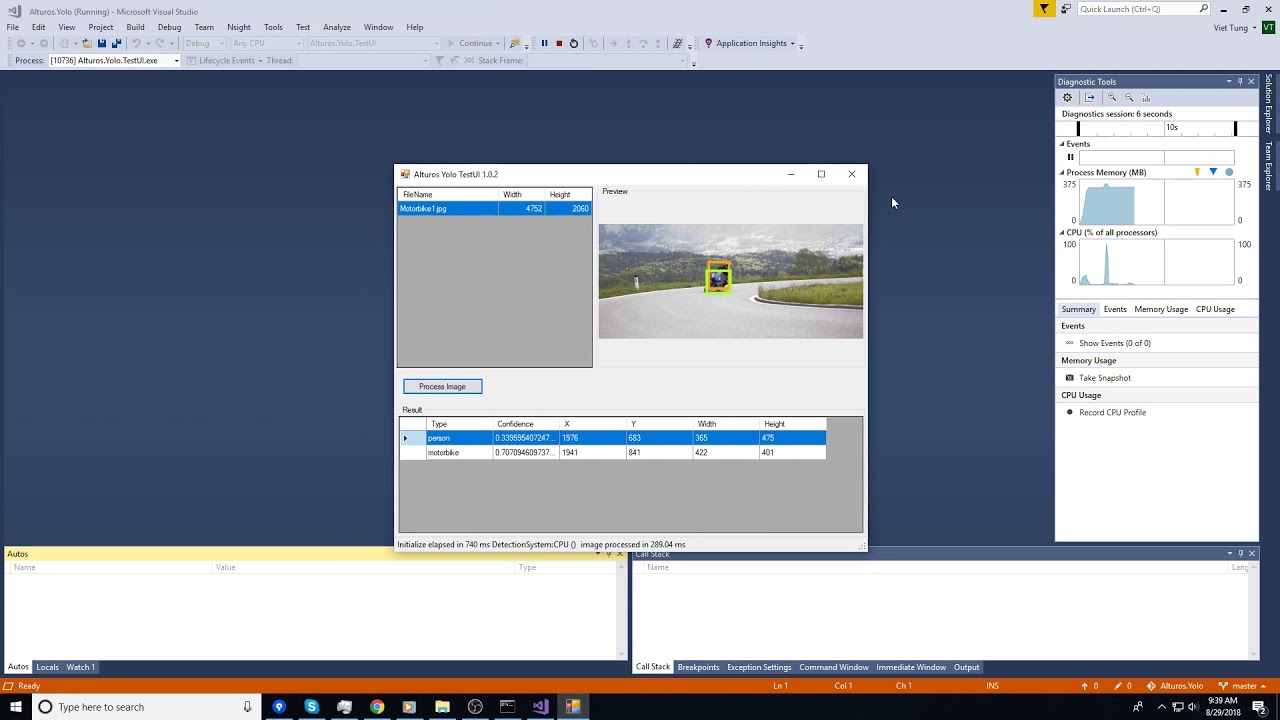Open the Watch 1 tab

pyautogui.click(x=81, y=667)
